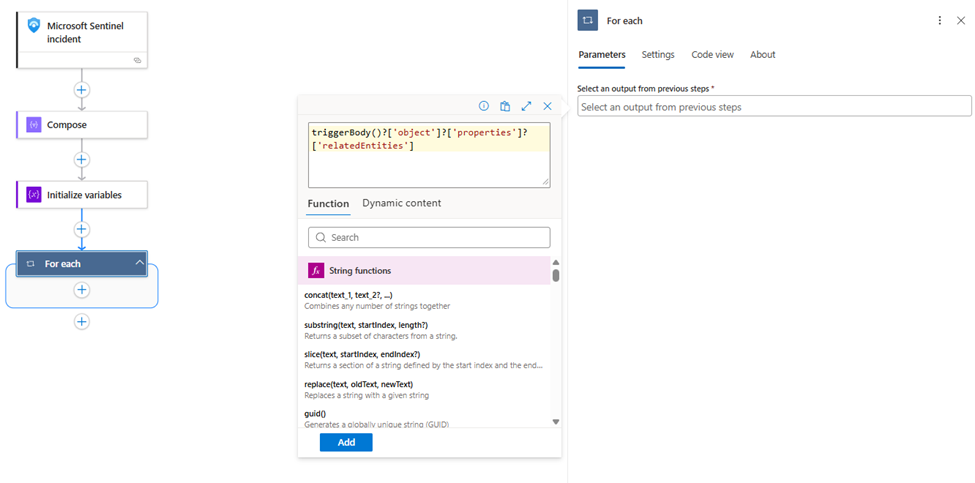
Task: Click the For each title in panel header
Action: point(625,21)
